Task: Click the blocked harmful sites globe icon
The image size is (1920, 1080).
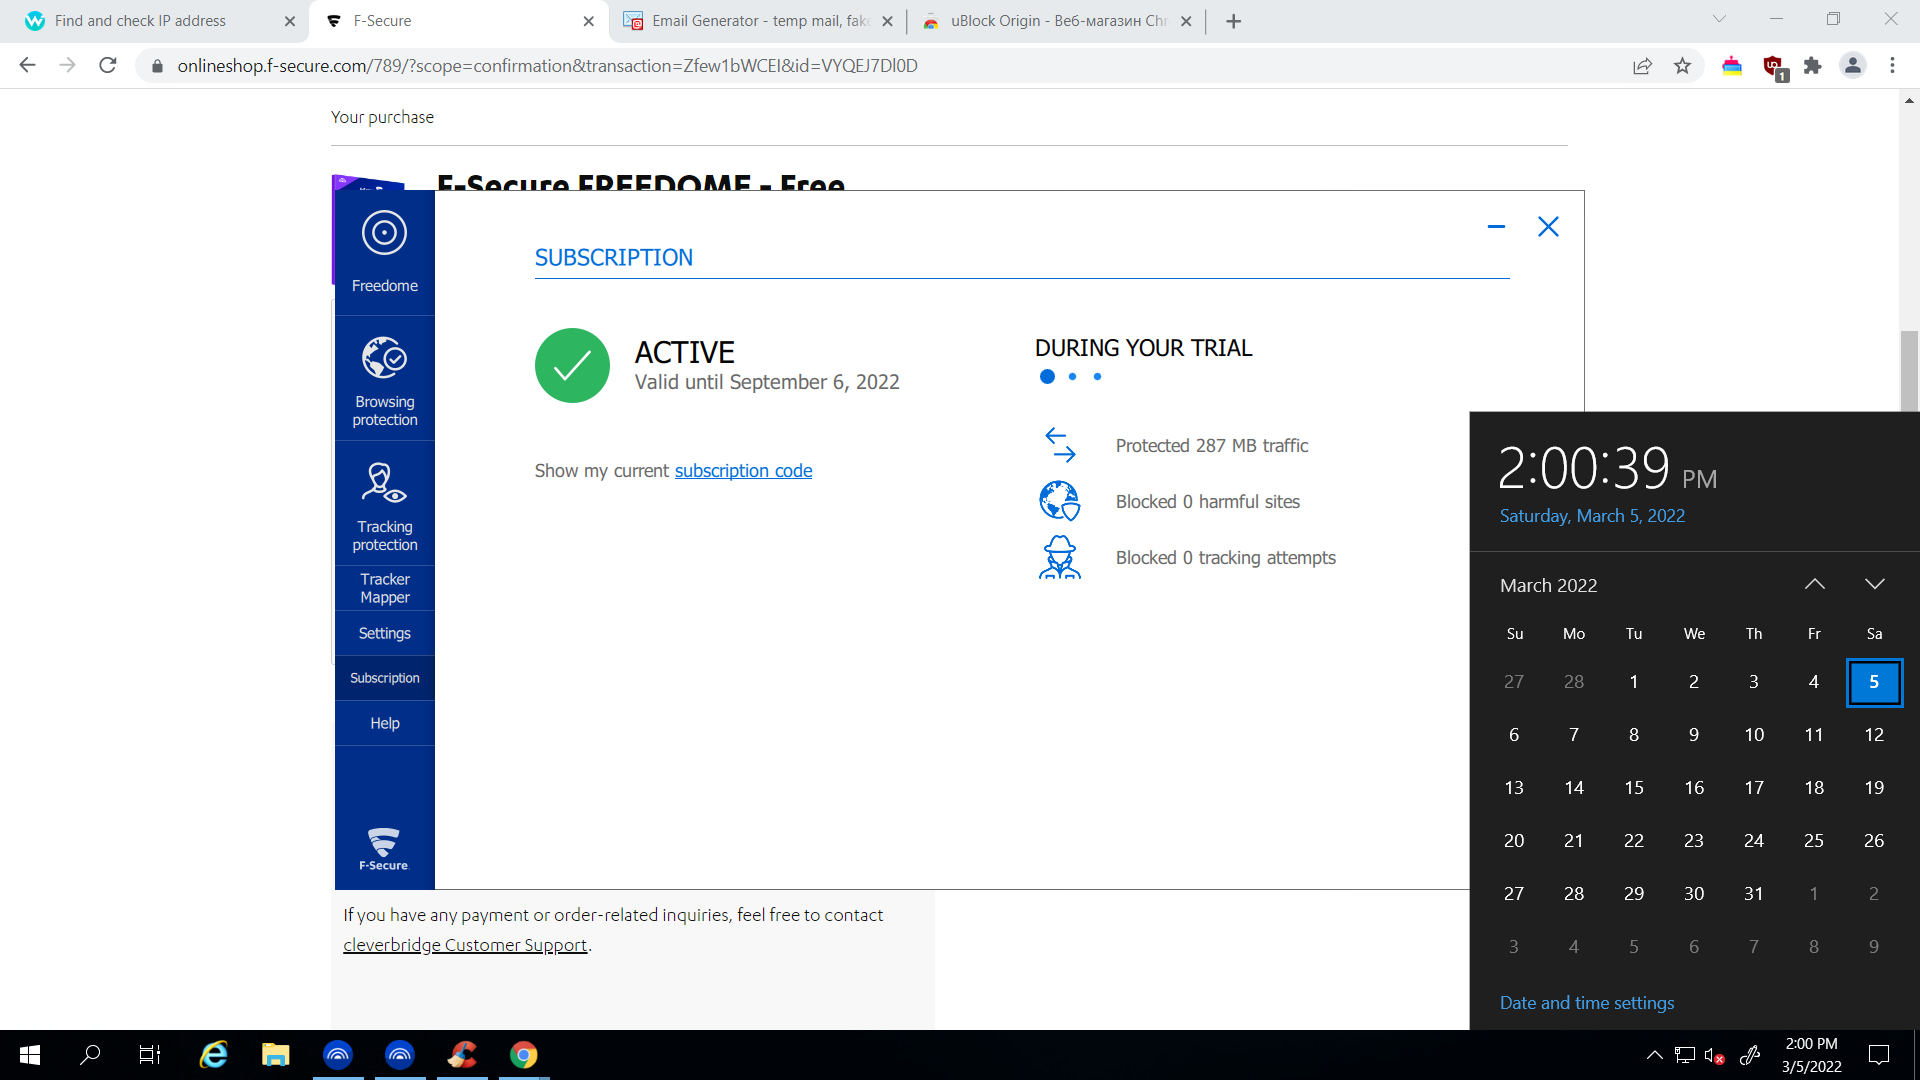Action: tap(1060, 501)
